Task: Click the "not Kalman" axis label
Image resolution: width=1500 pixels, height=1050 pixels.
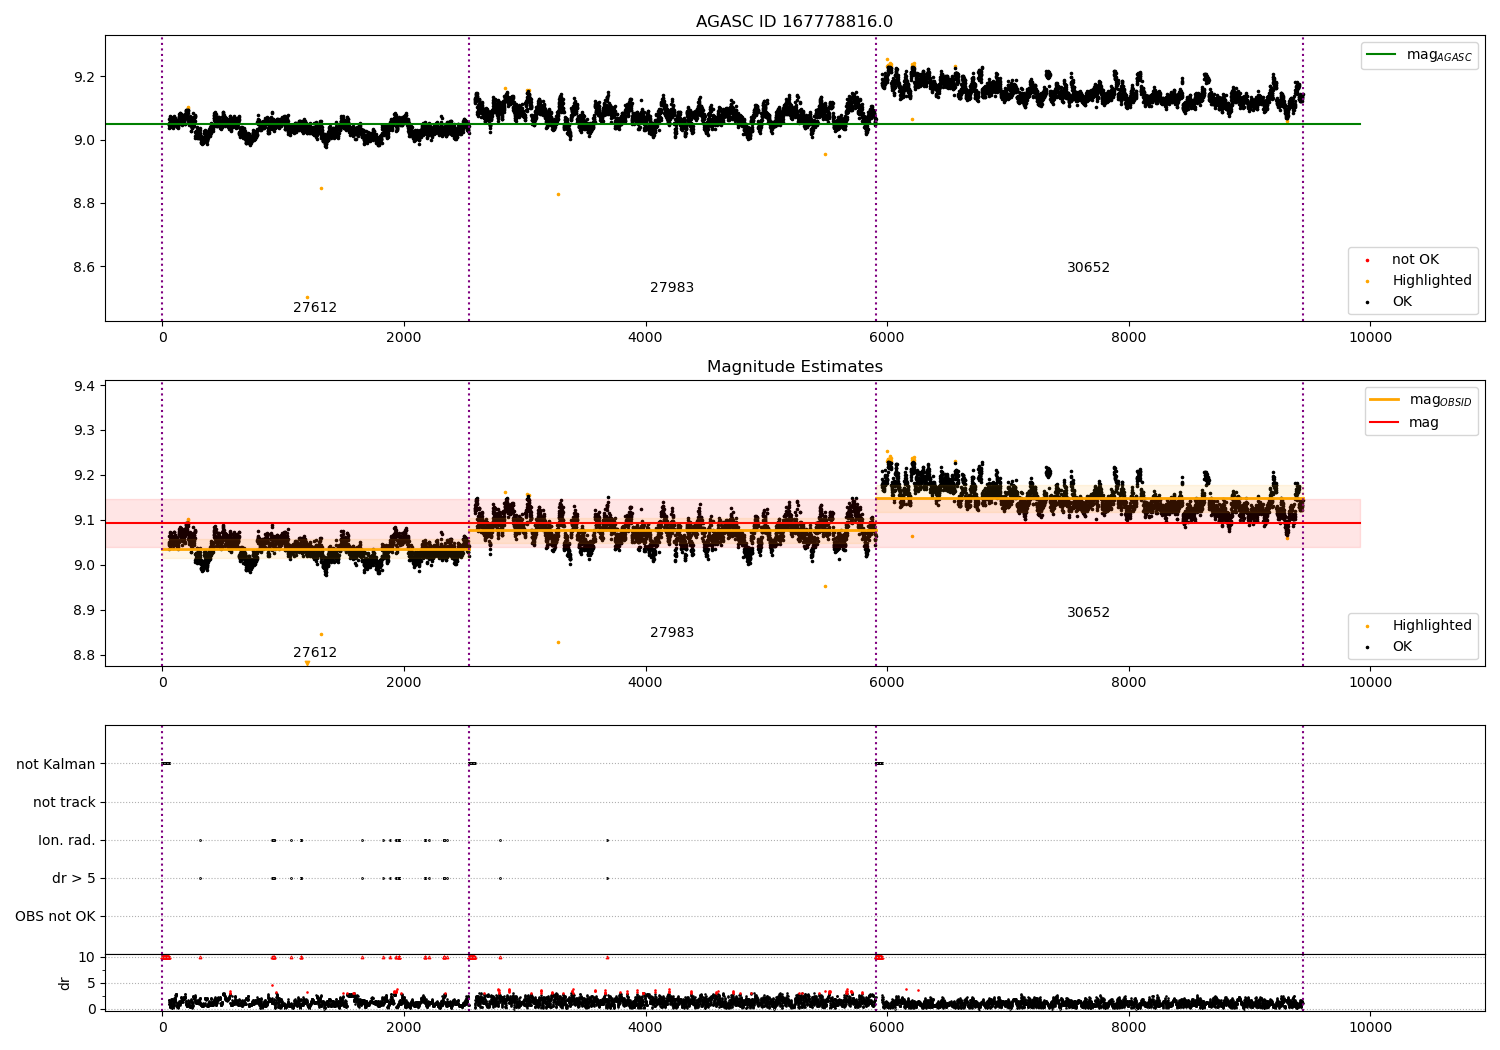Action: click(x=56, y=764)
